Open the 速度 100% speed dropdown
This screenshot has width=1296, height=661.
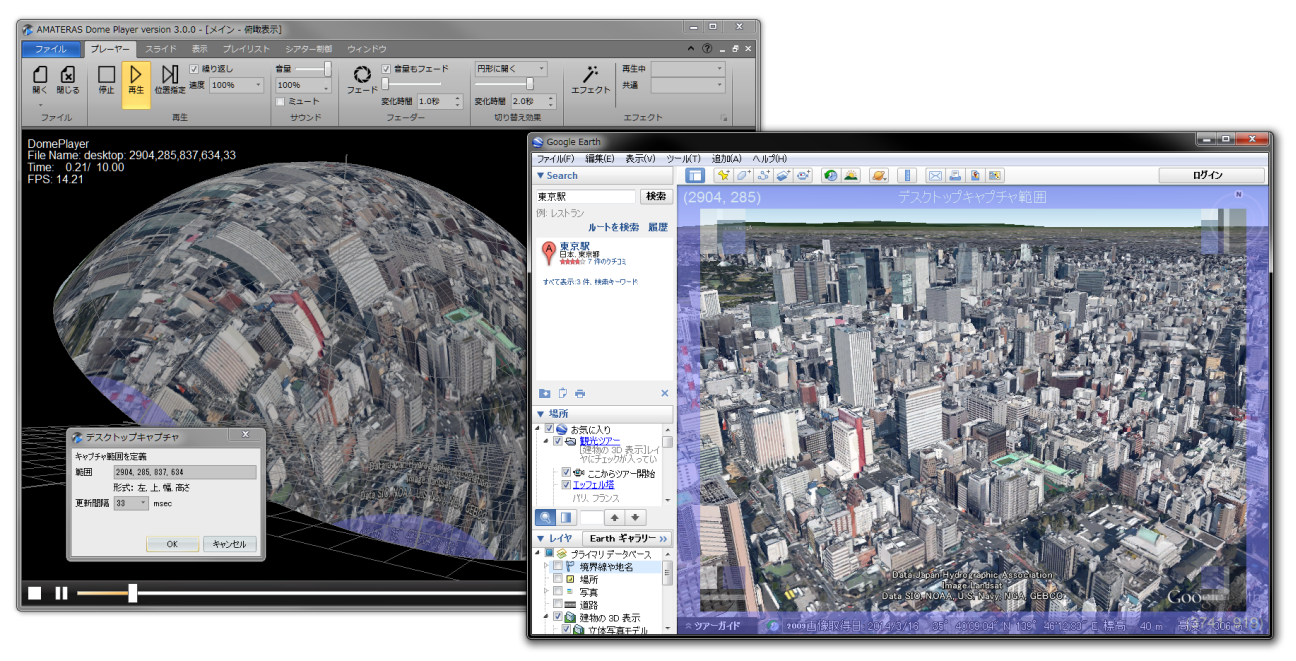(x=236, y=86)
